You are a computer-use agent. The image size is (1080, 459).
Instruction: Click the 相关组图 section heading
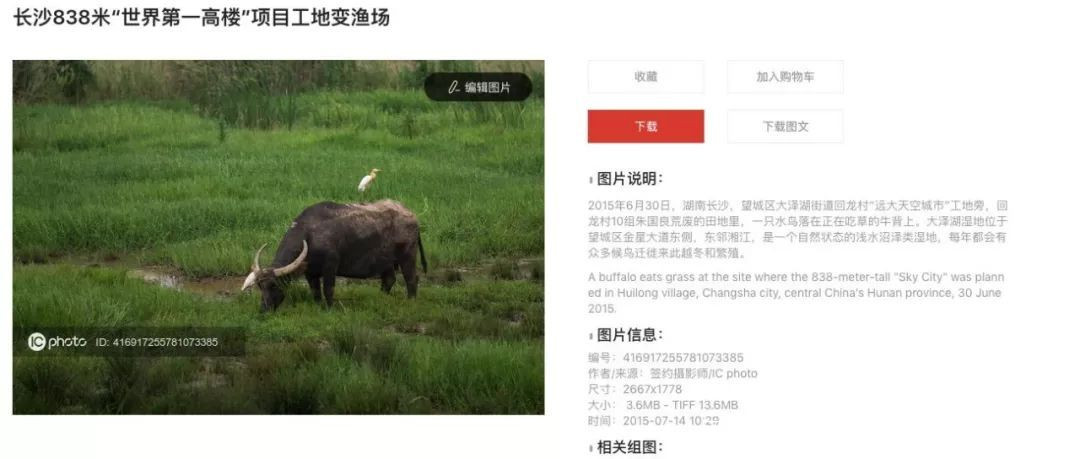click(626, 448)
